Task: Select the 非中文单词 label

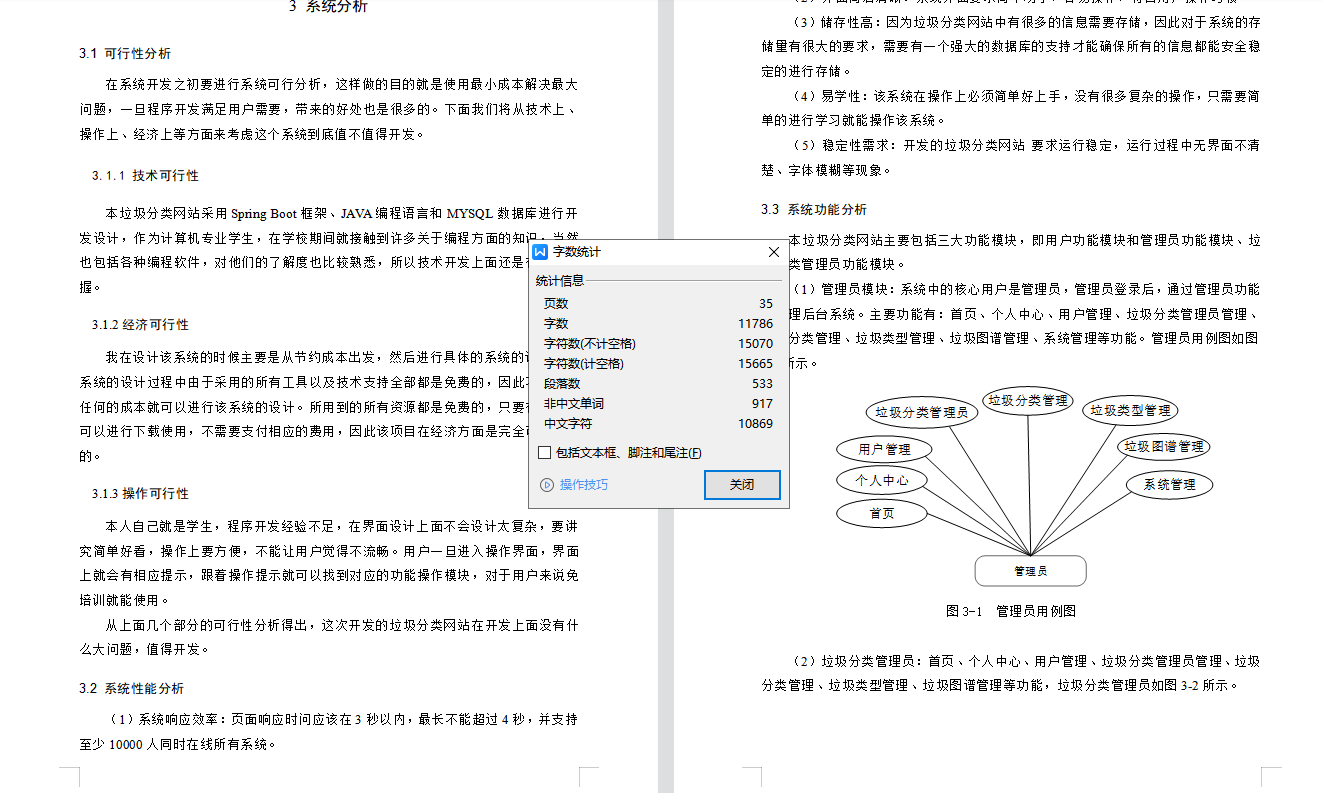Action: click(x=574, y=403)
